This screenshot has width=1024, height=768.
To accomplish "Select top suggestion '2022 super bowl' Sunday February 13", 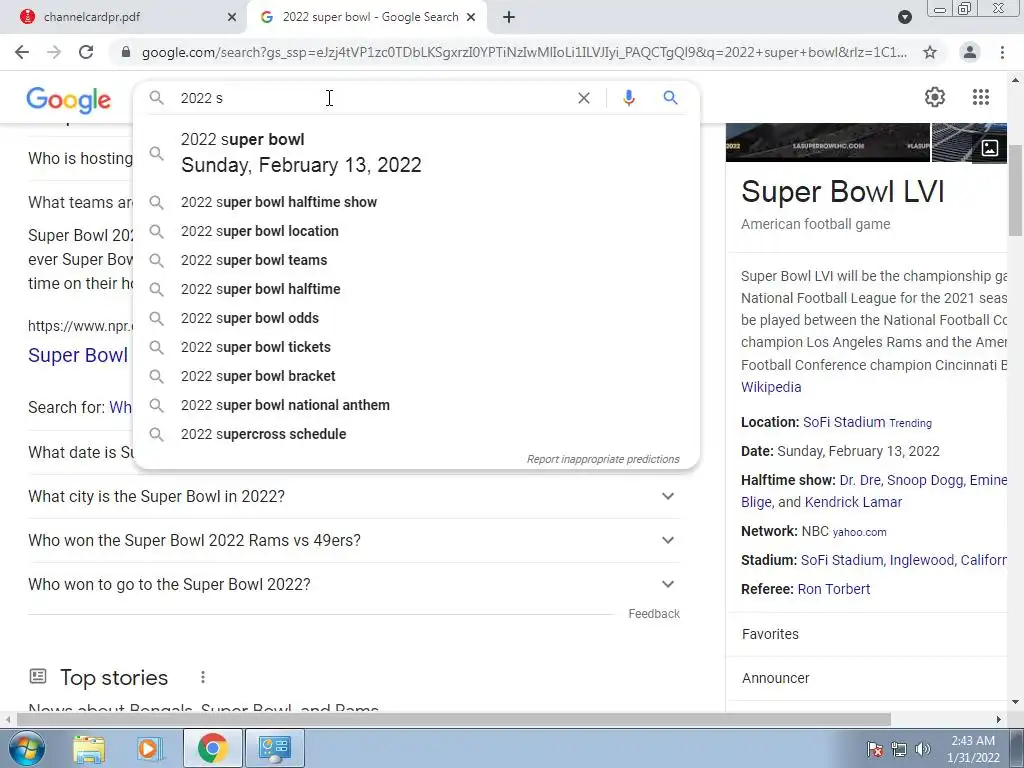I will pyautogui.click(x=417, y=153).
